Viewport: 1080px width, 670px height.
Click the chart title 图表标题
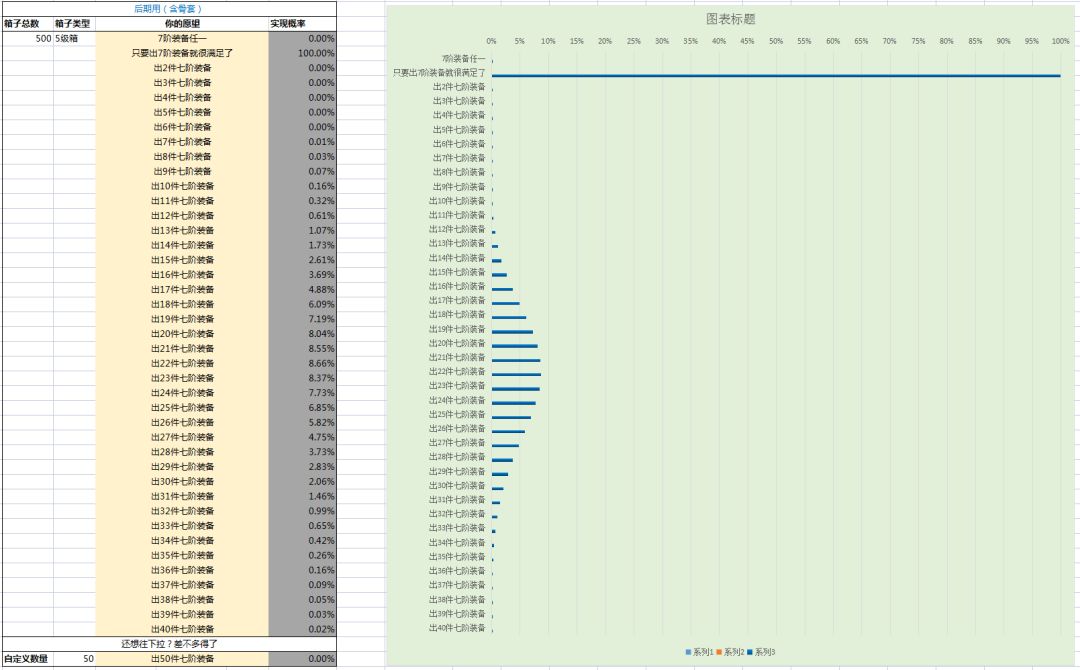click(731, 19)
